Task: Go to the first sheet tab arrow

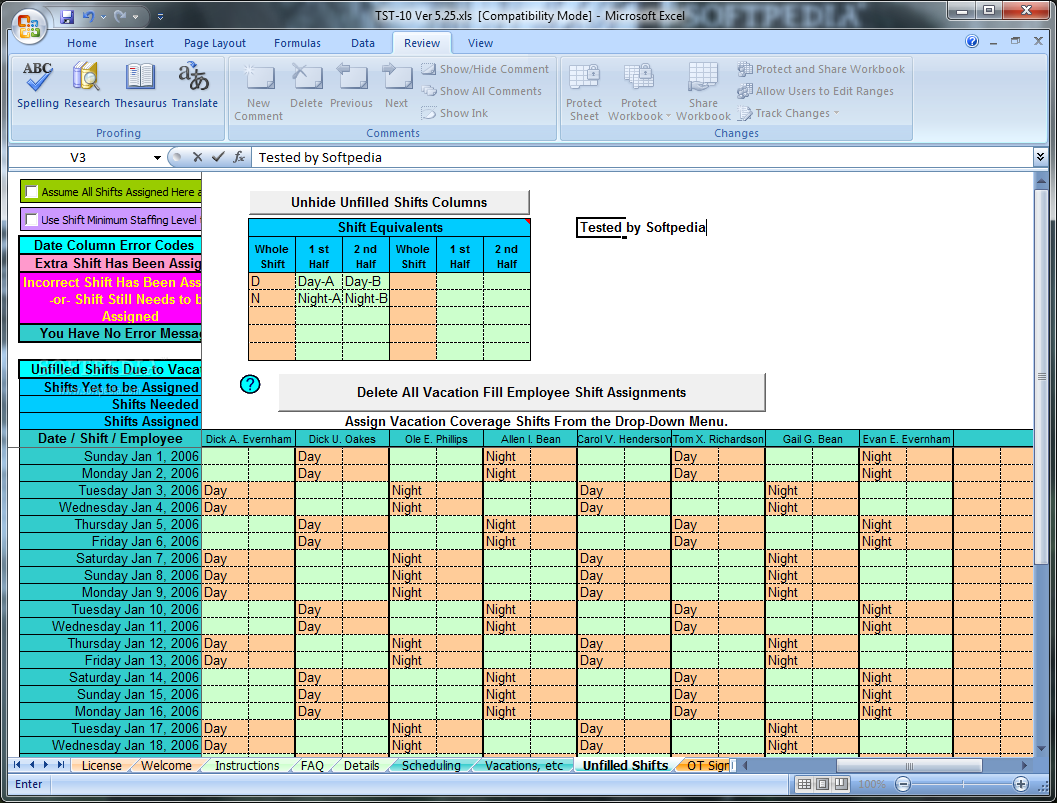Action: coord(17,765)
